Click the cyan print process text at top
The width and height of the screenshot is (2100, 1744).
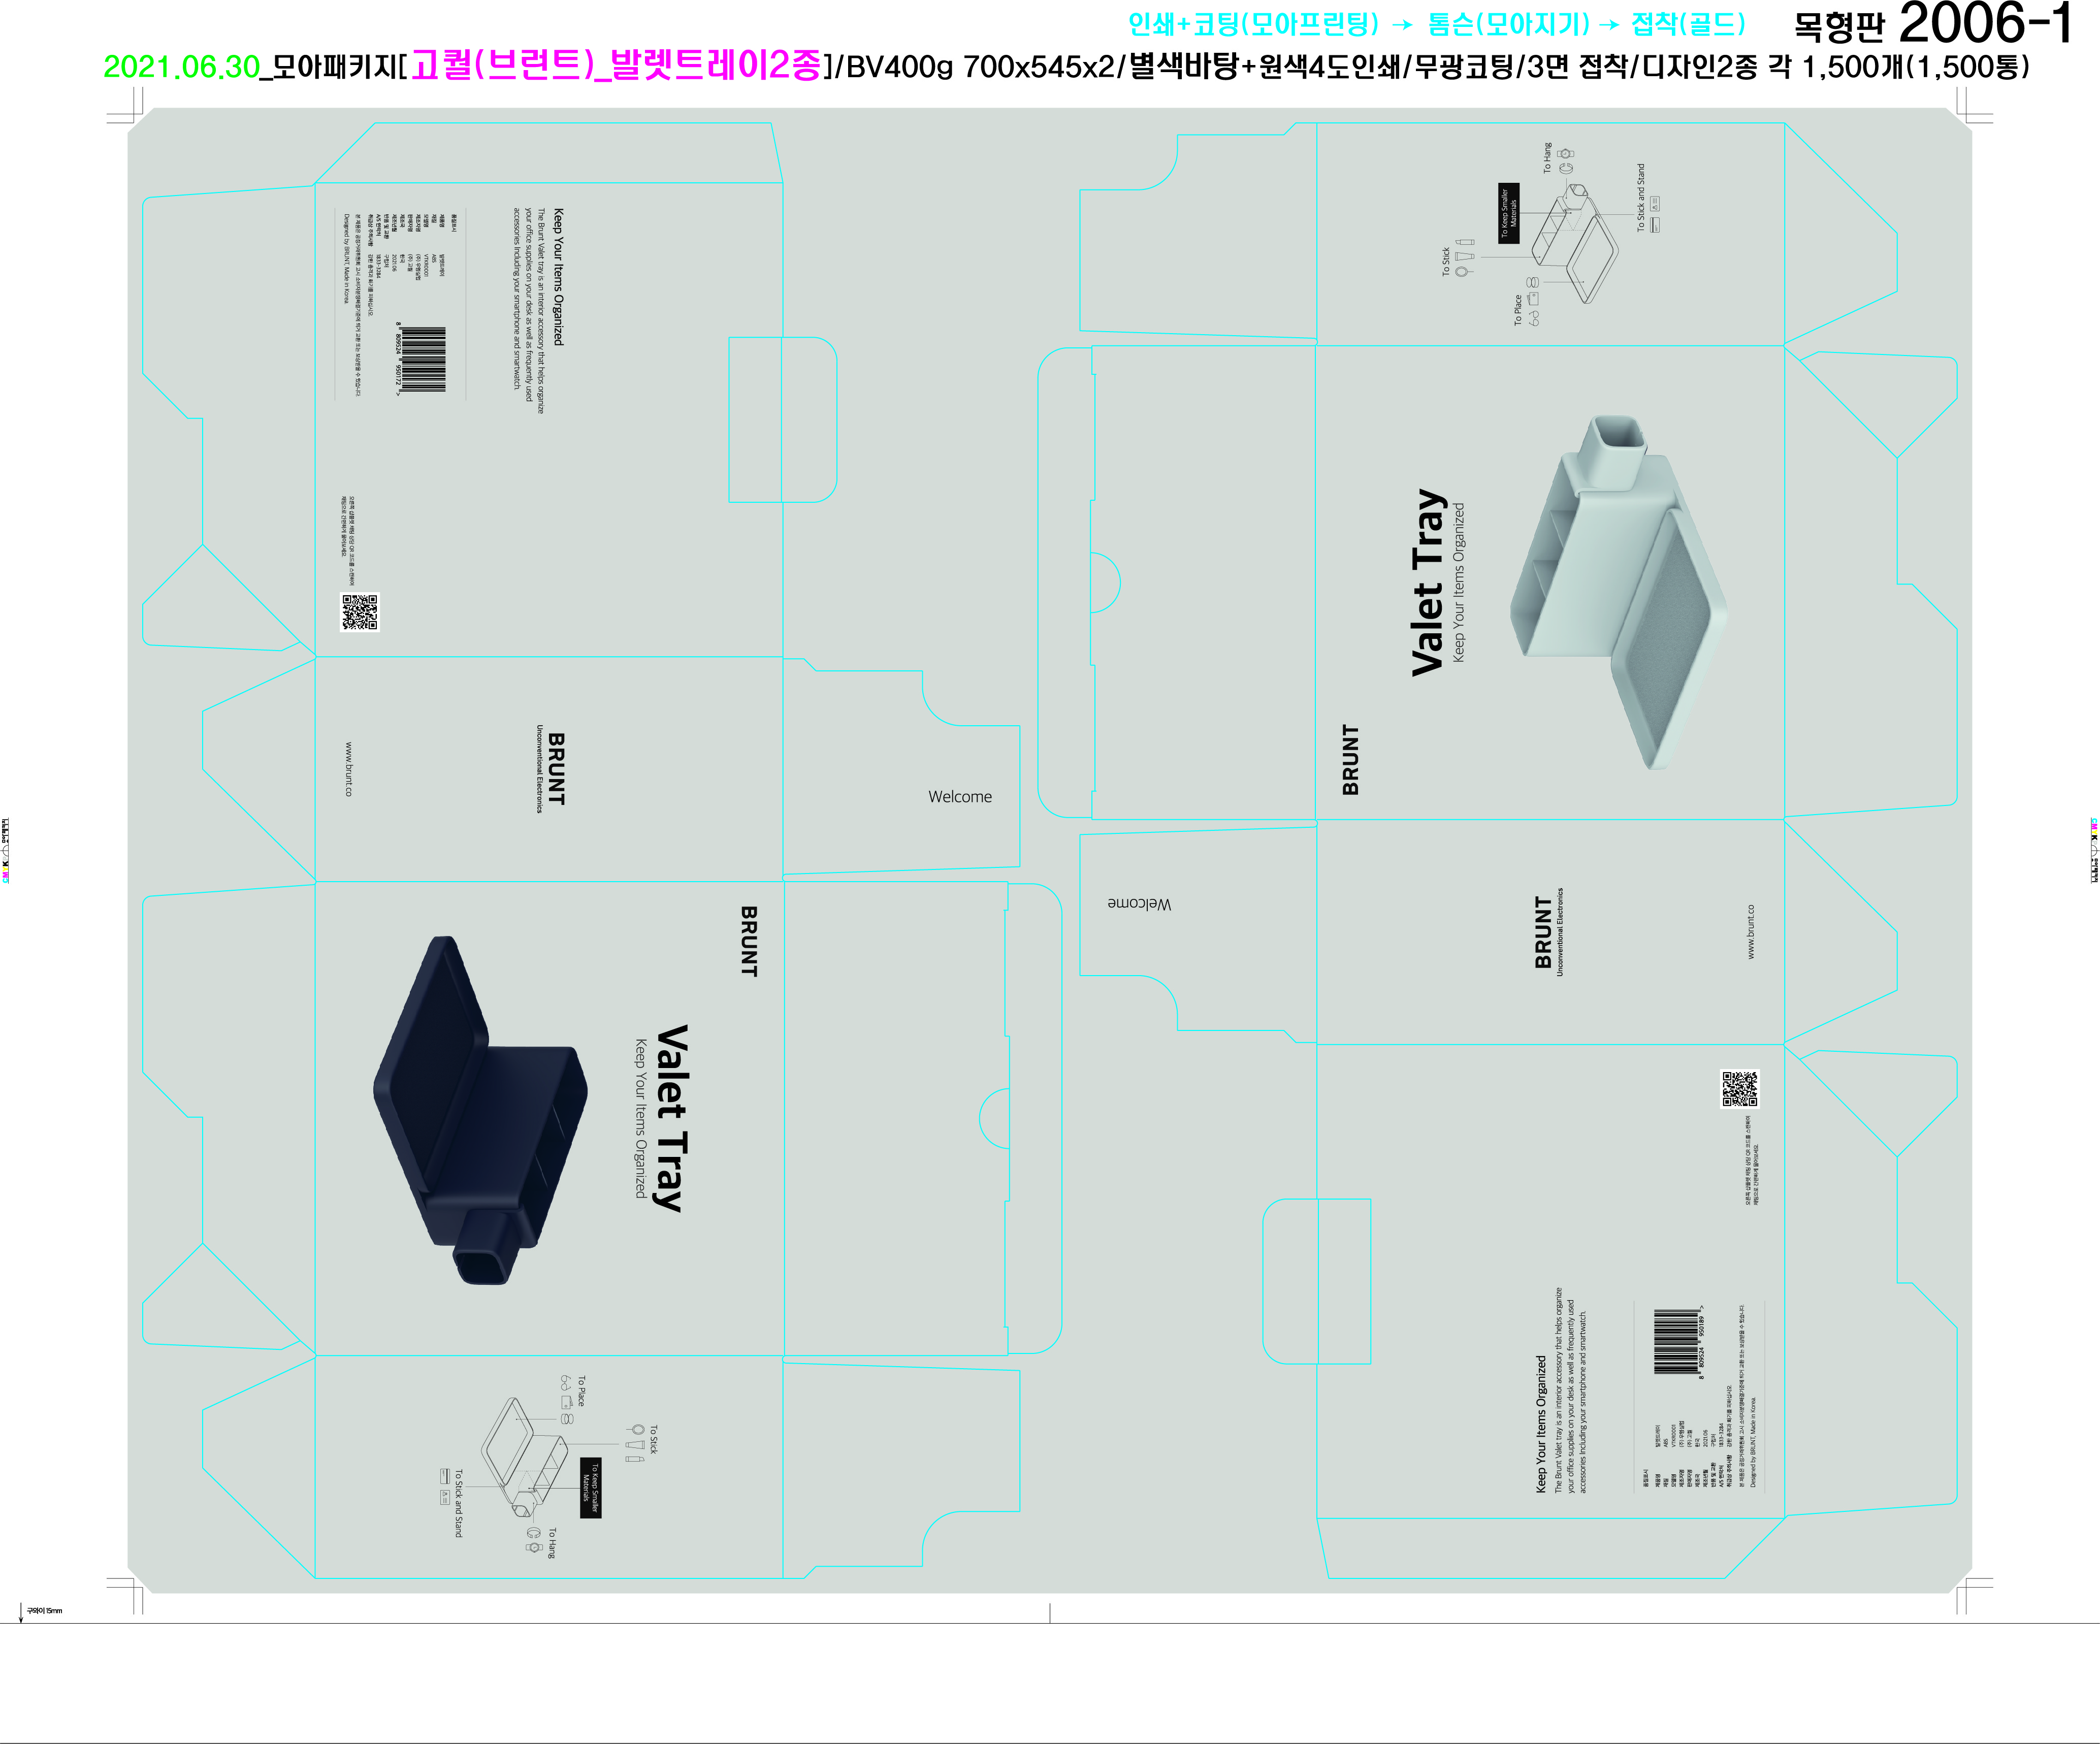click(x=1436, y=24)
